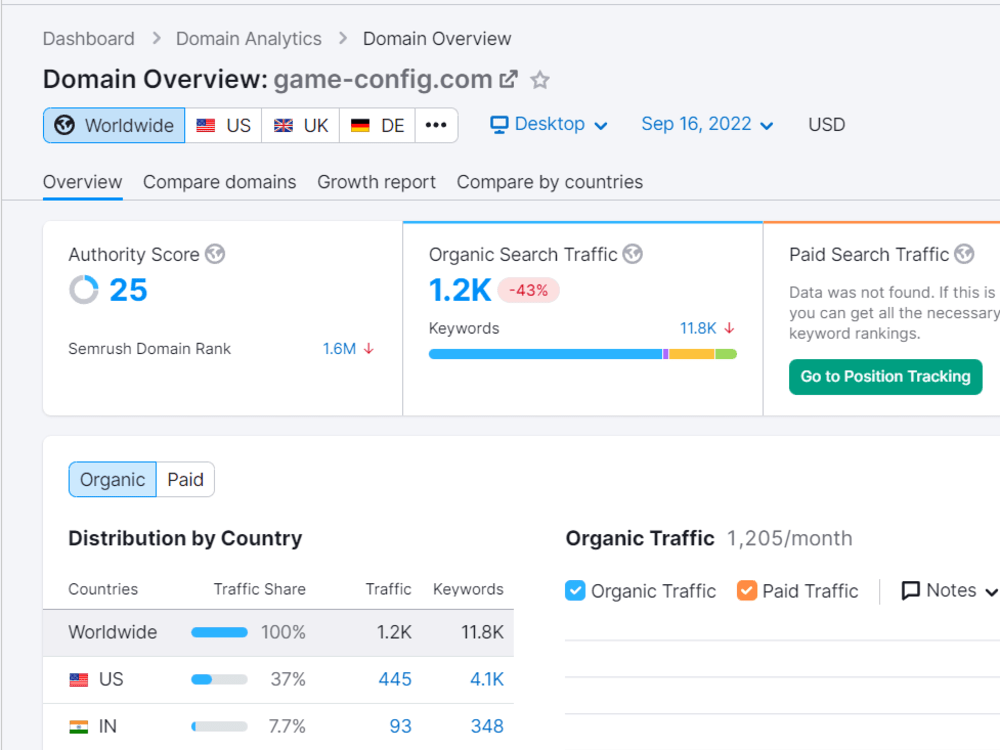Screen dimensions: 1000x750
Task: Click Go to Position Tracking button
Action: [885, 377]
